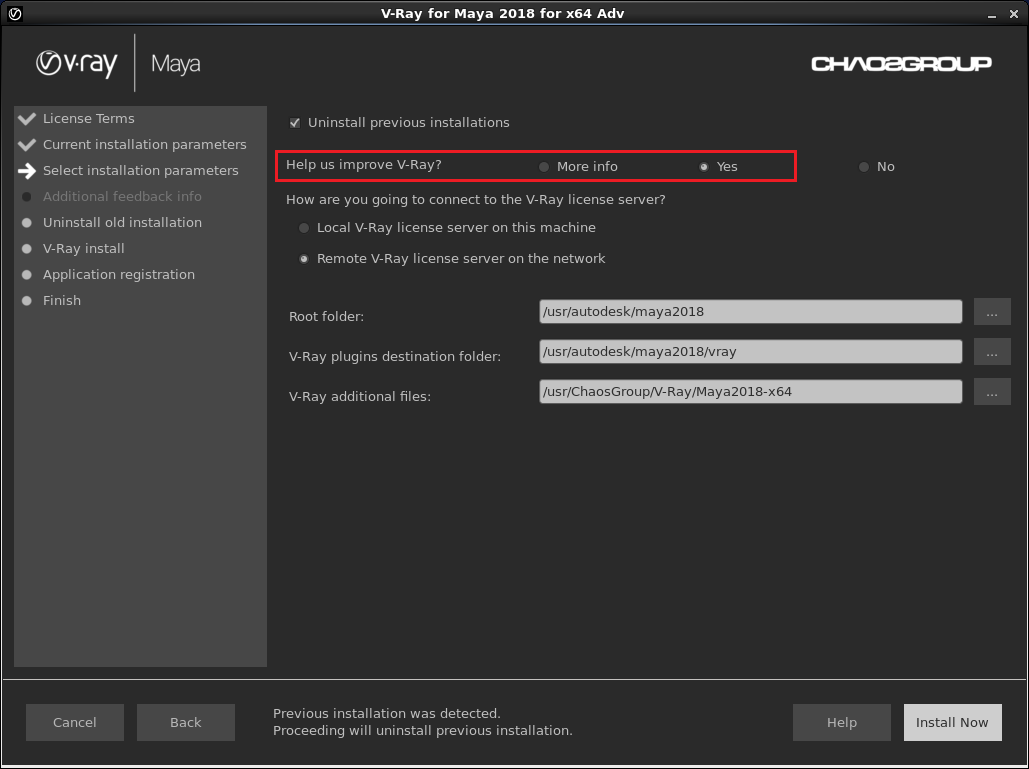This screenshot has width=1029, height=769.
Task: Select Current installation parameters step
Action: point(145,144)
